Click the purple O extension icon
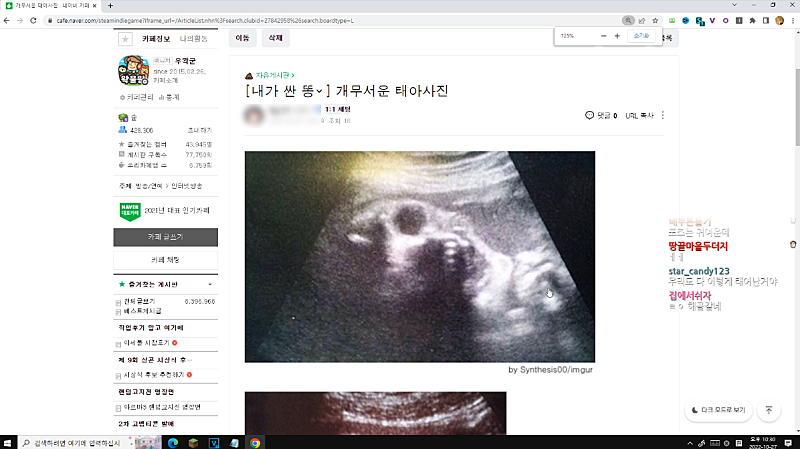Screen dimensions: 800x449 coord(726,20)
